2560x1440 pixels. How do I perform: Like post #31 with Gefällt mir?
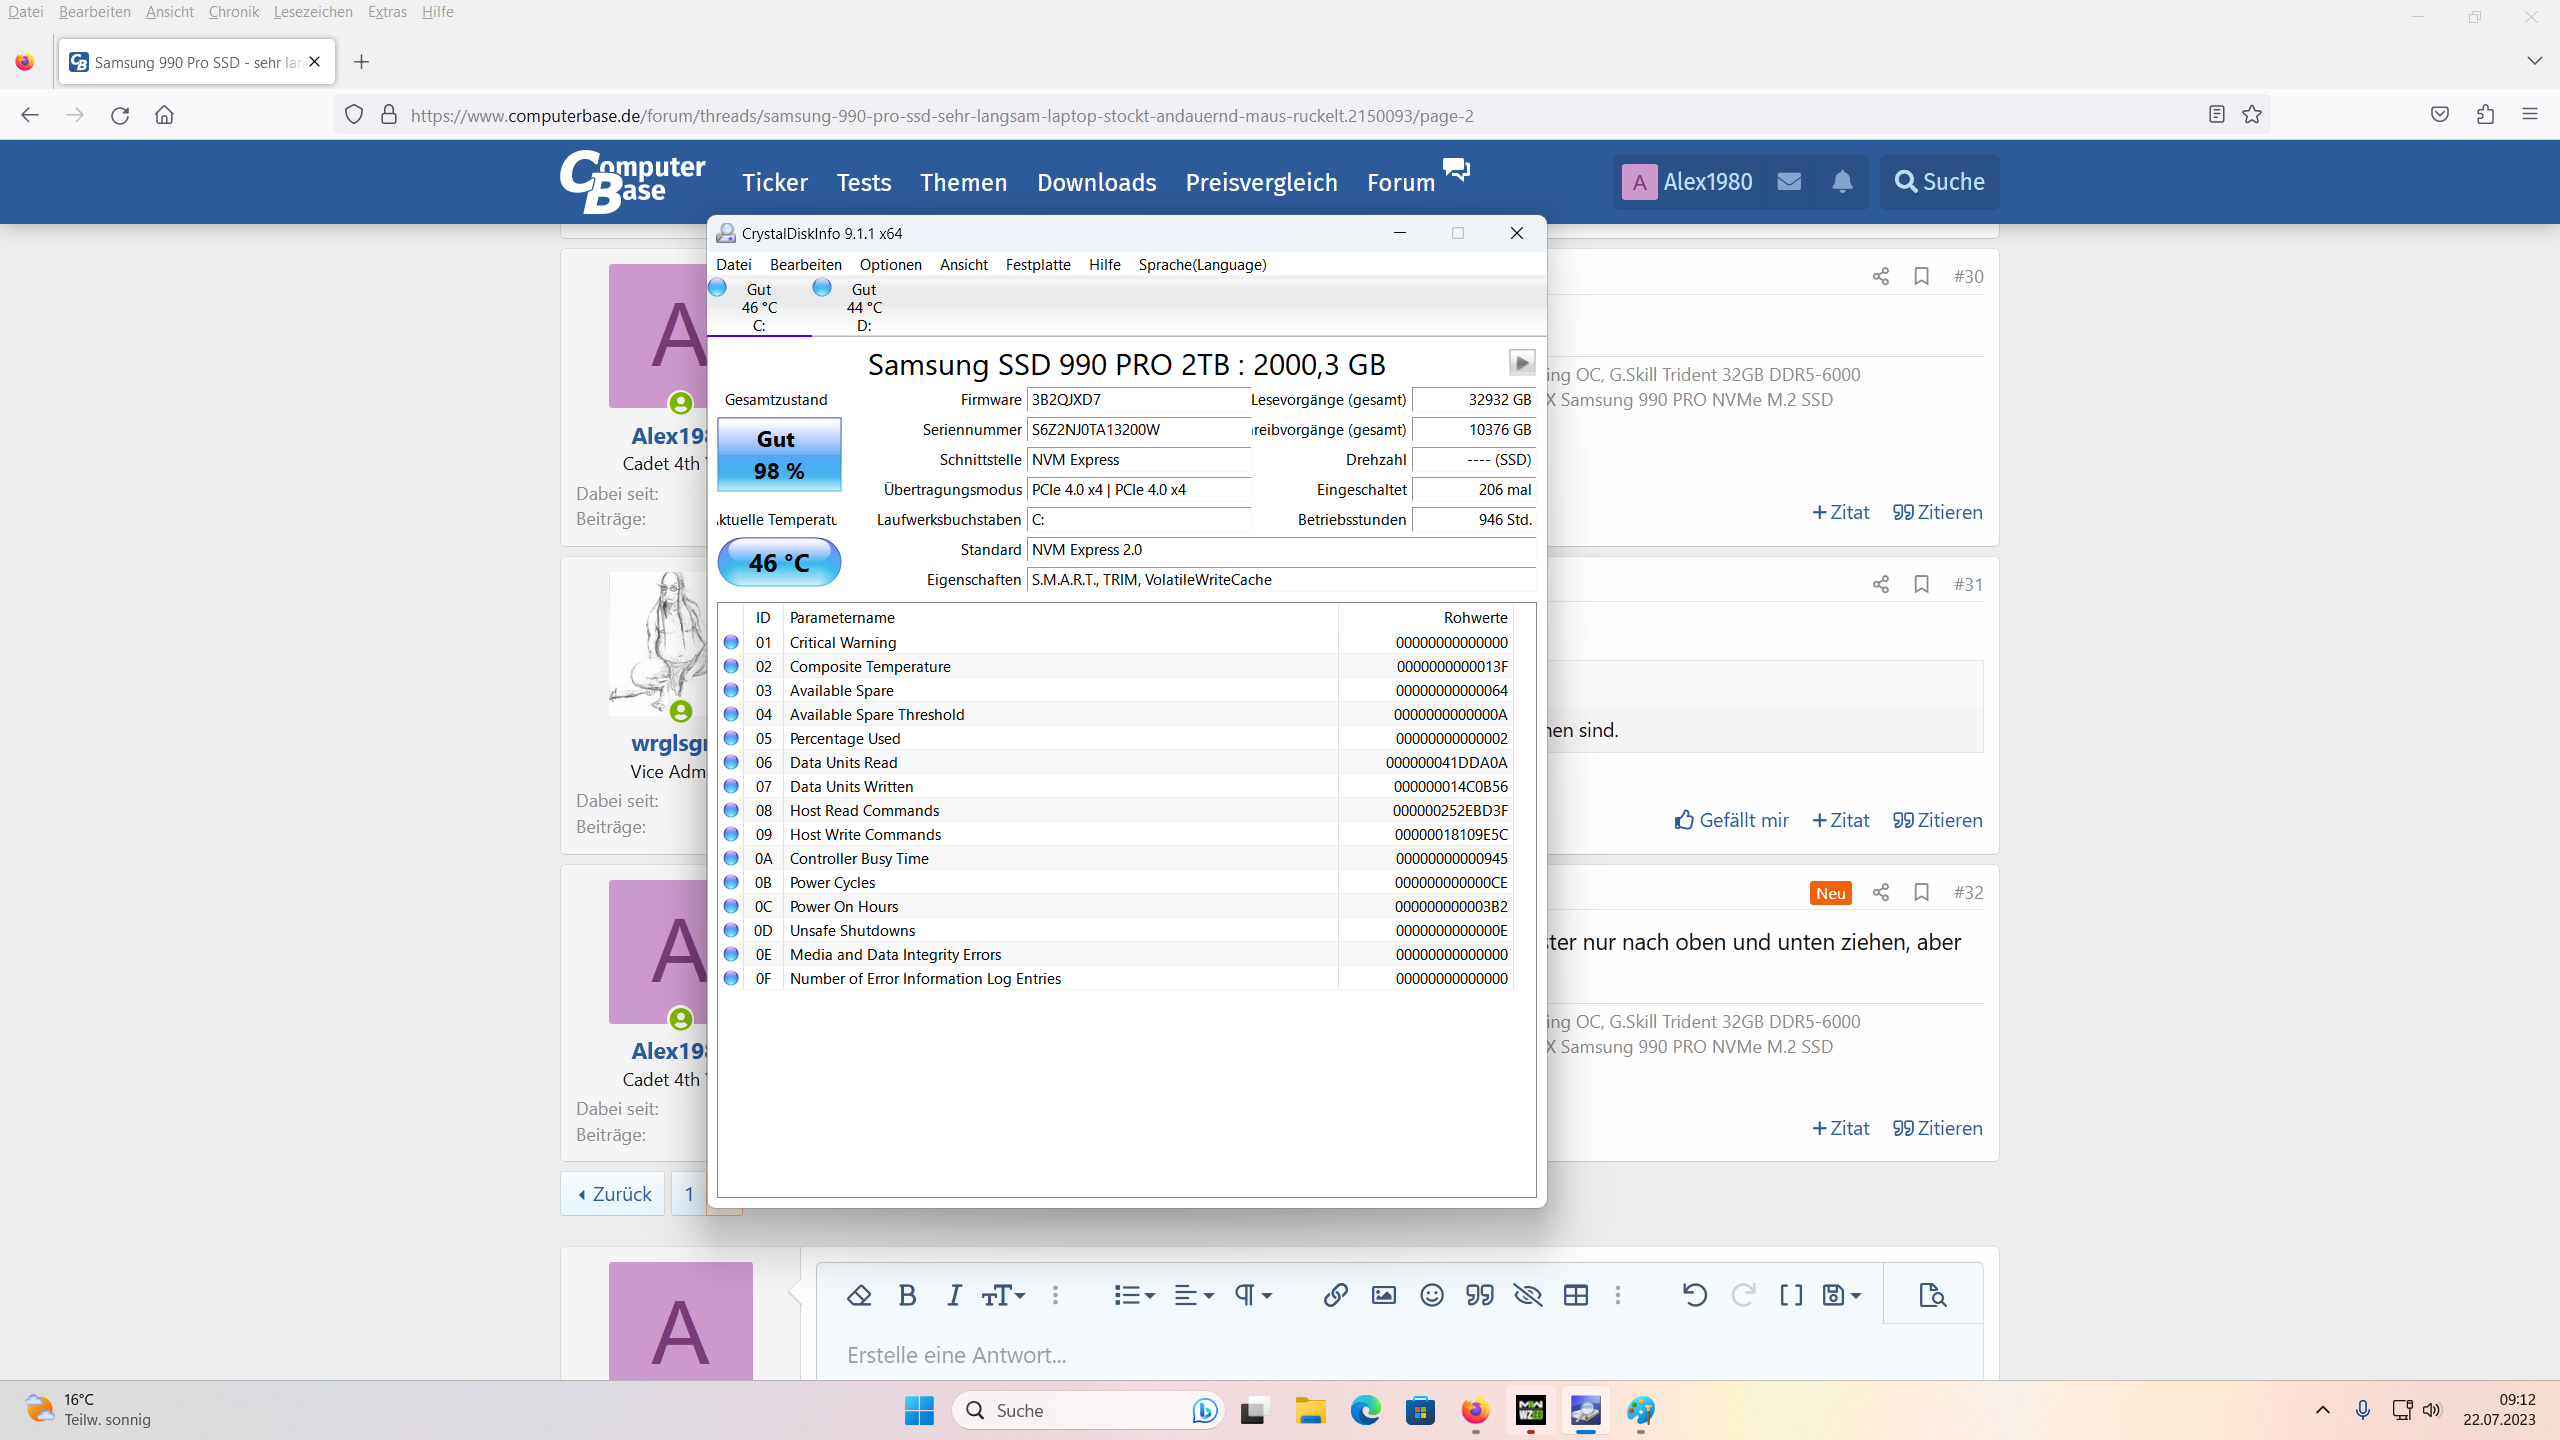[1732, 820]
